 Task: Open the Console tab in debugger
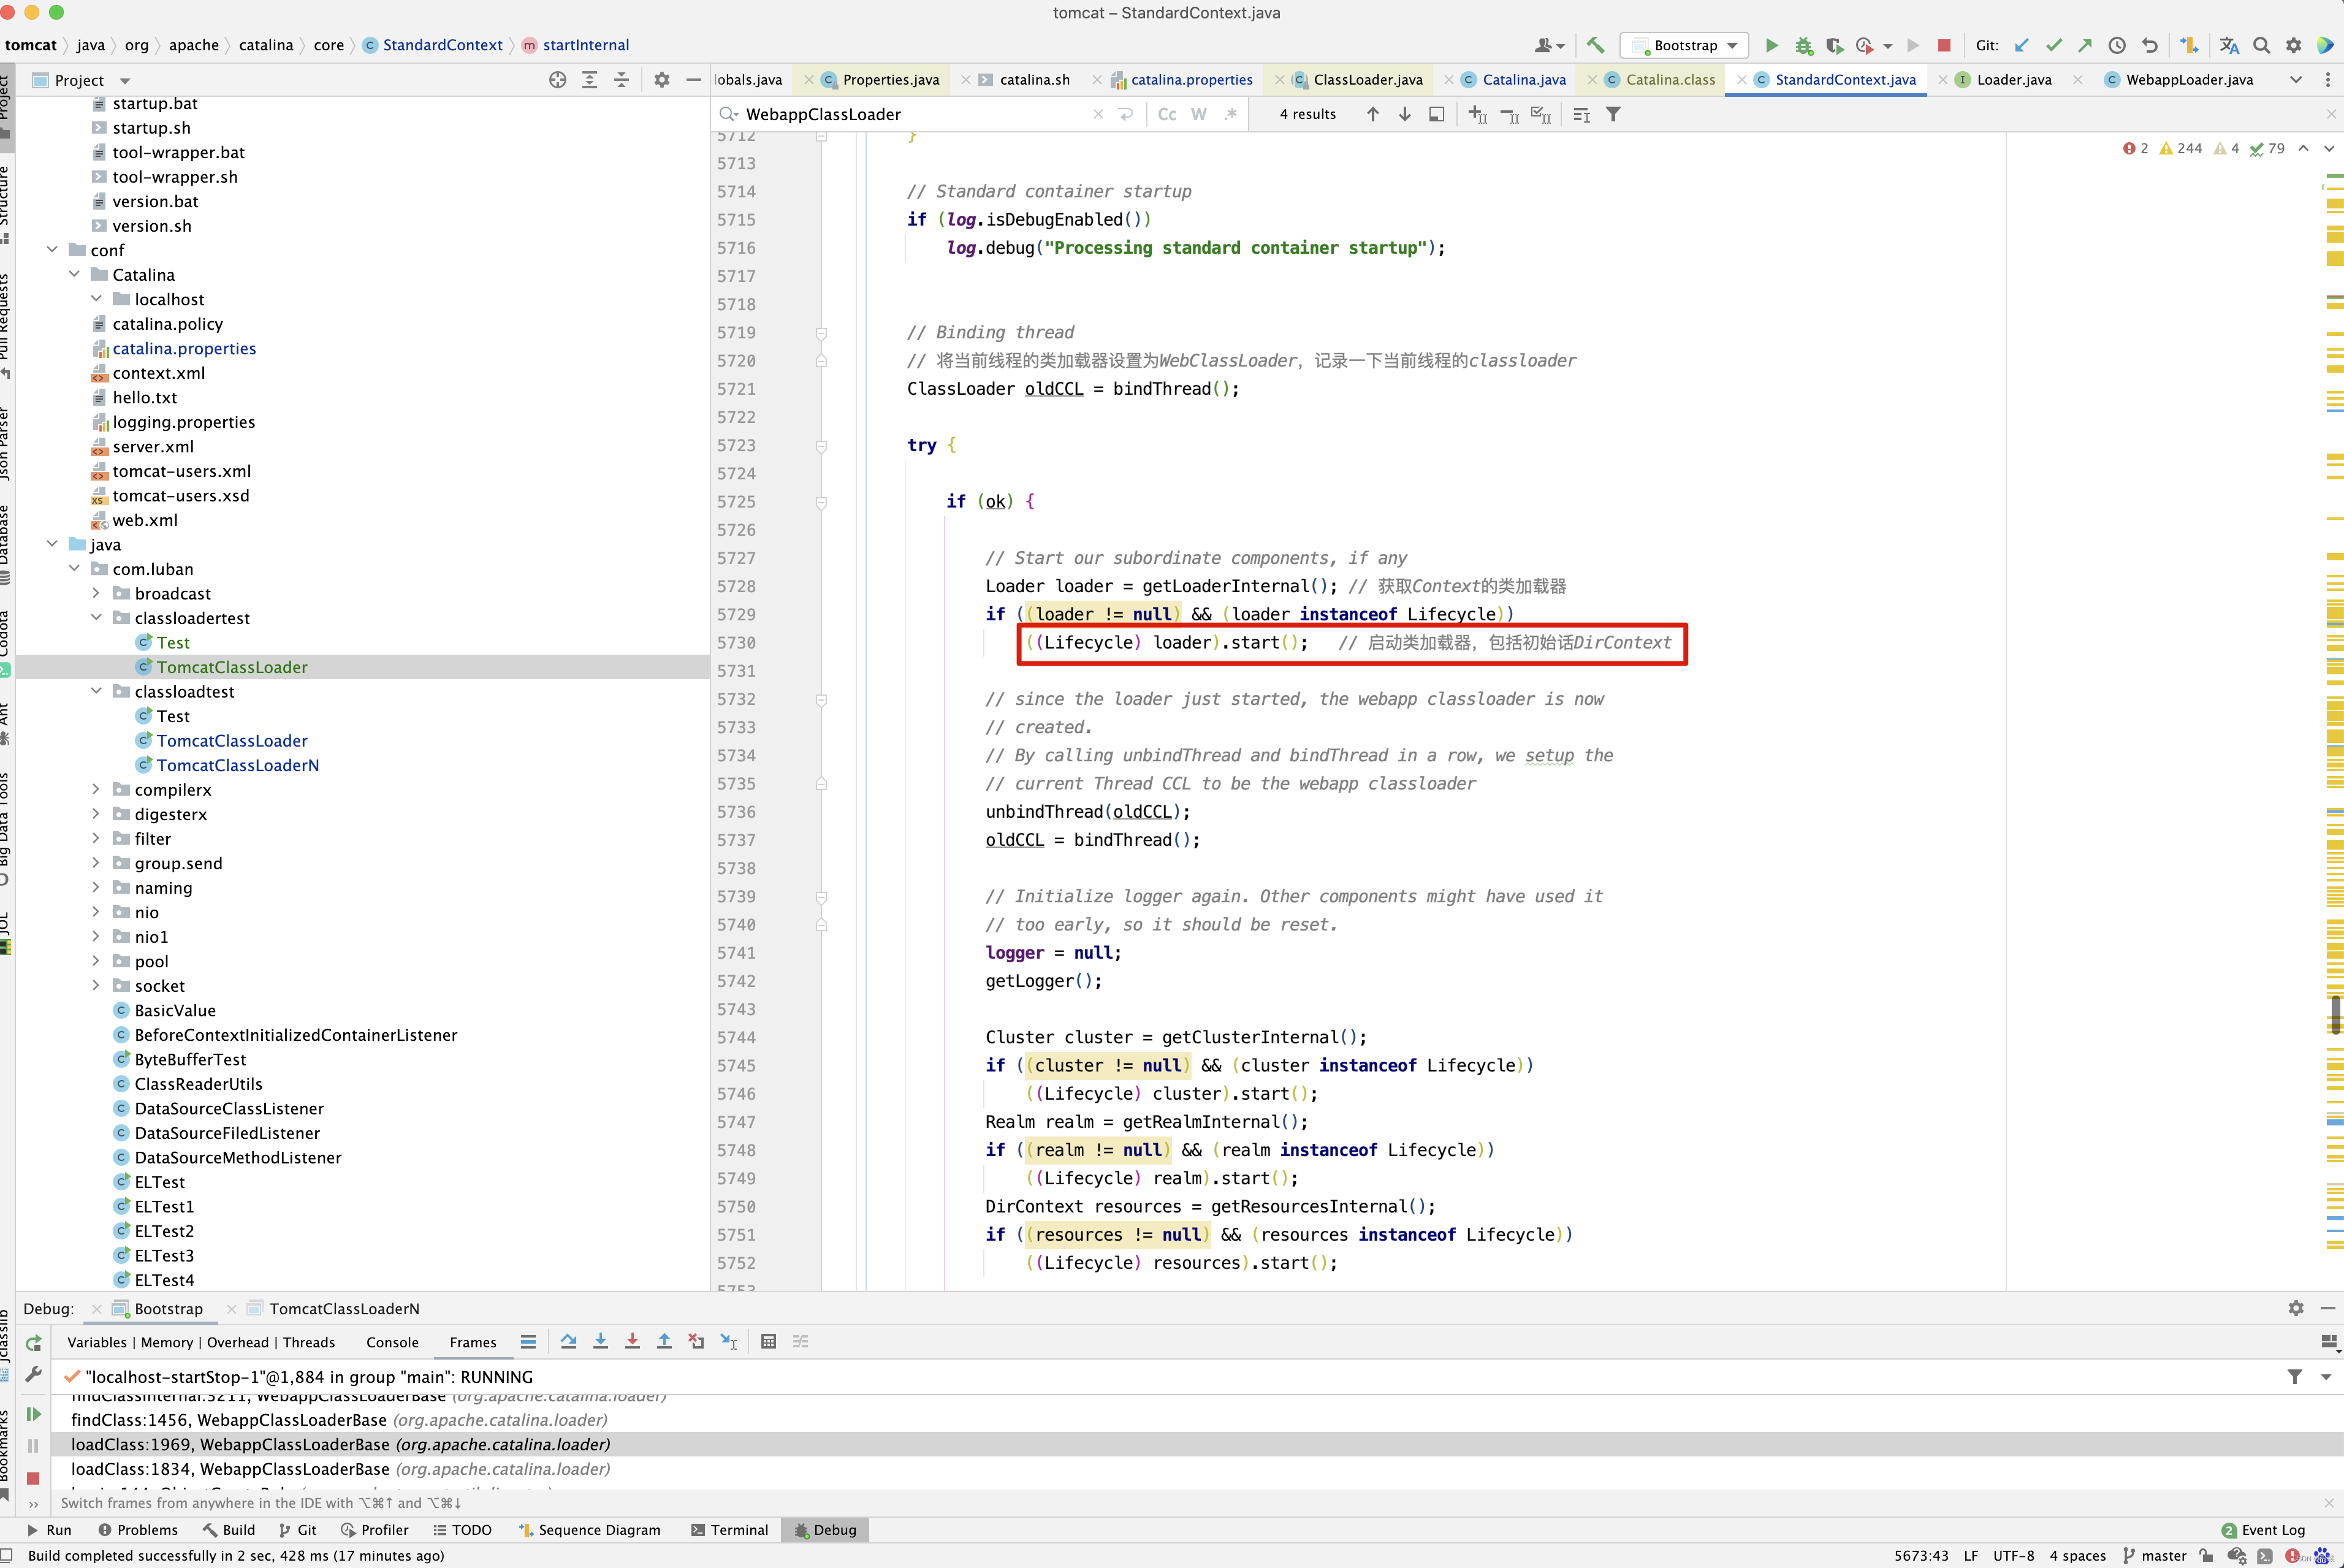[392, 1342]
